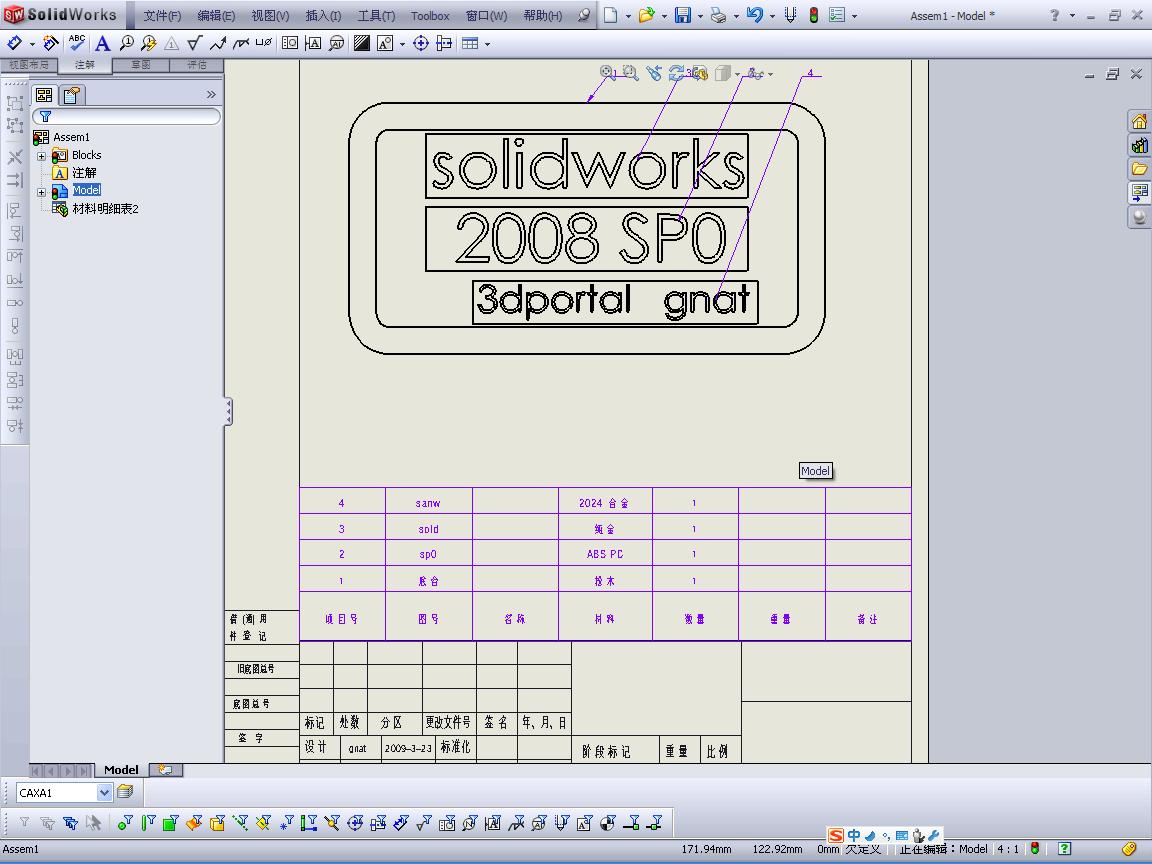
Task: Click the Layer Properties icon
Action: pos(125,791)
